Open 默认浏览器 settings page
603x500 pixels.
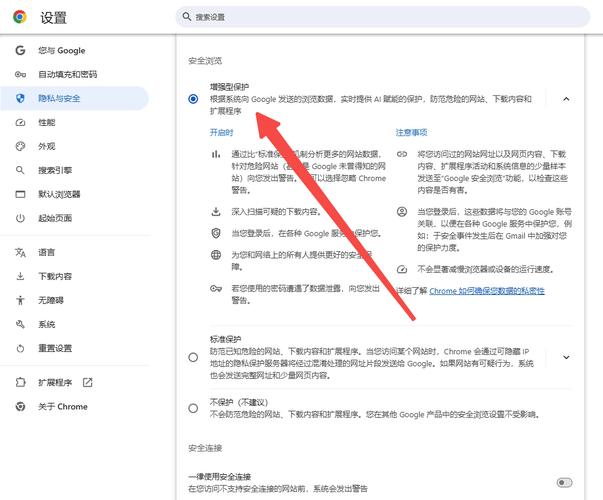[59, 194]
